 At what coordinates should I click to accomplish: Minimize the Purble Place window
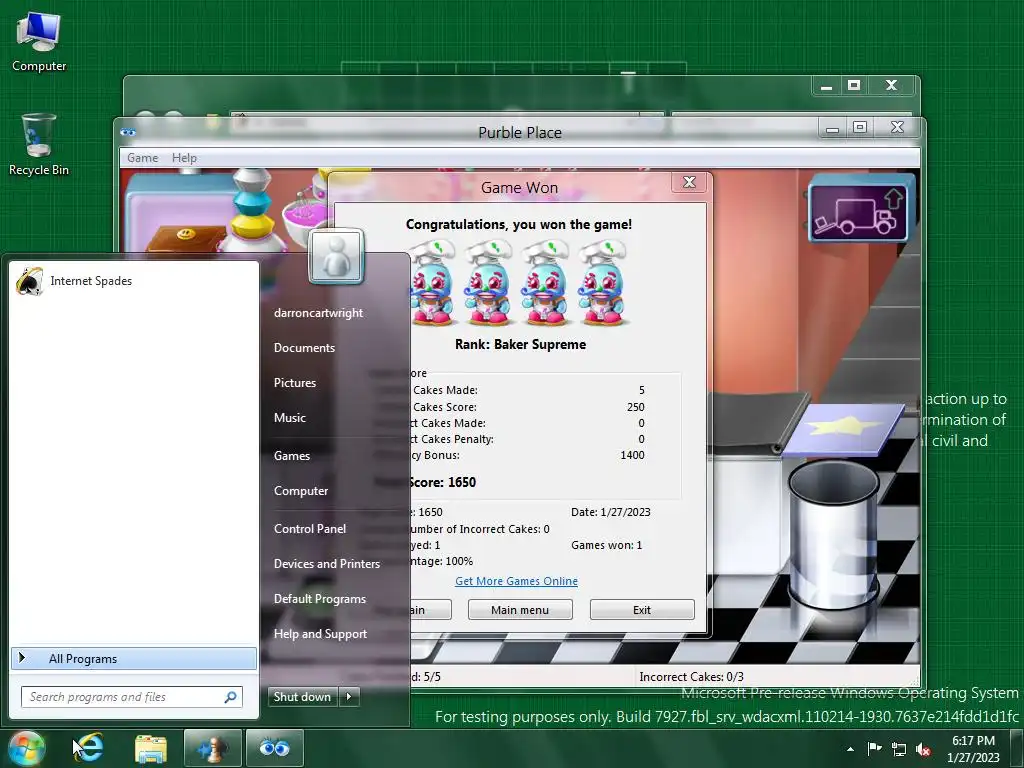[x=832, y=127]
